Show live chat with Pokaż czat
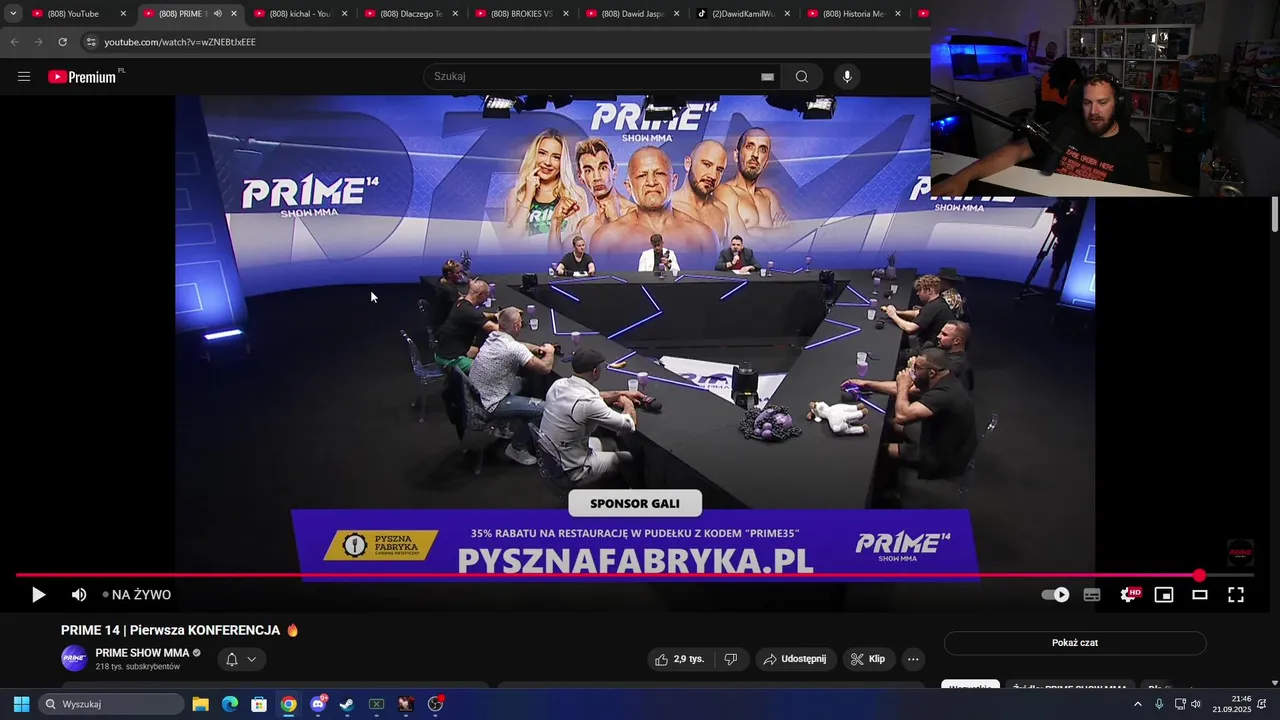 point(1075,643)
